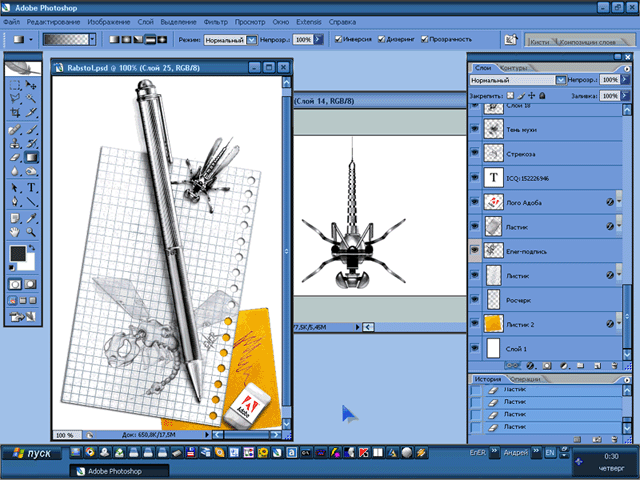Switch to the Операции tab
Screen dimensions: 640x480
tap(525, 379)
